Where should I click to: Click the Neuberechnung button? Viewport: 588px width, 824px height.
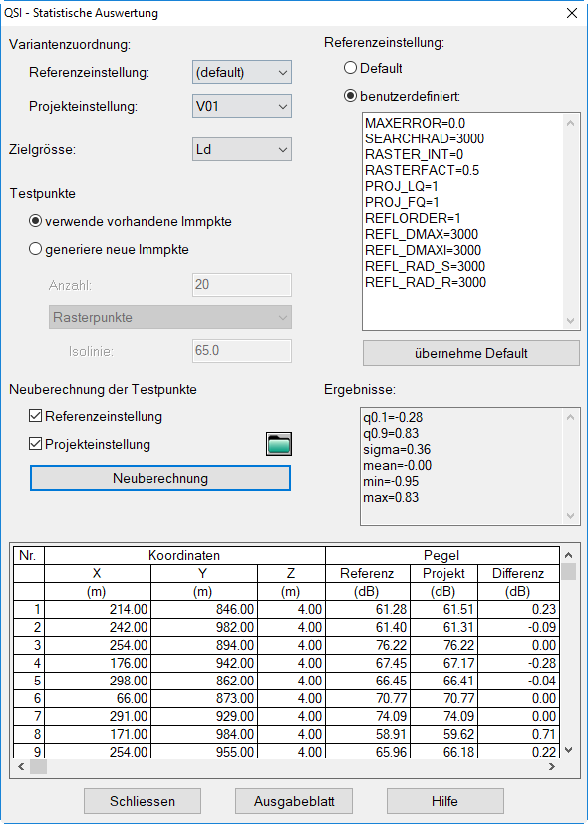click(160, 478)
